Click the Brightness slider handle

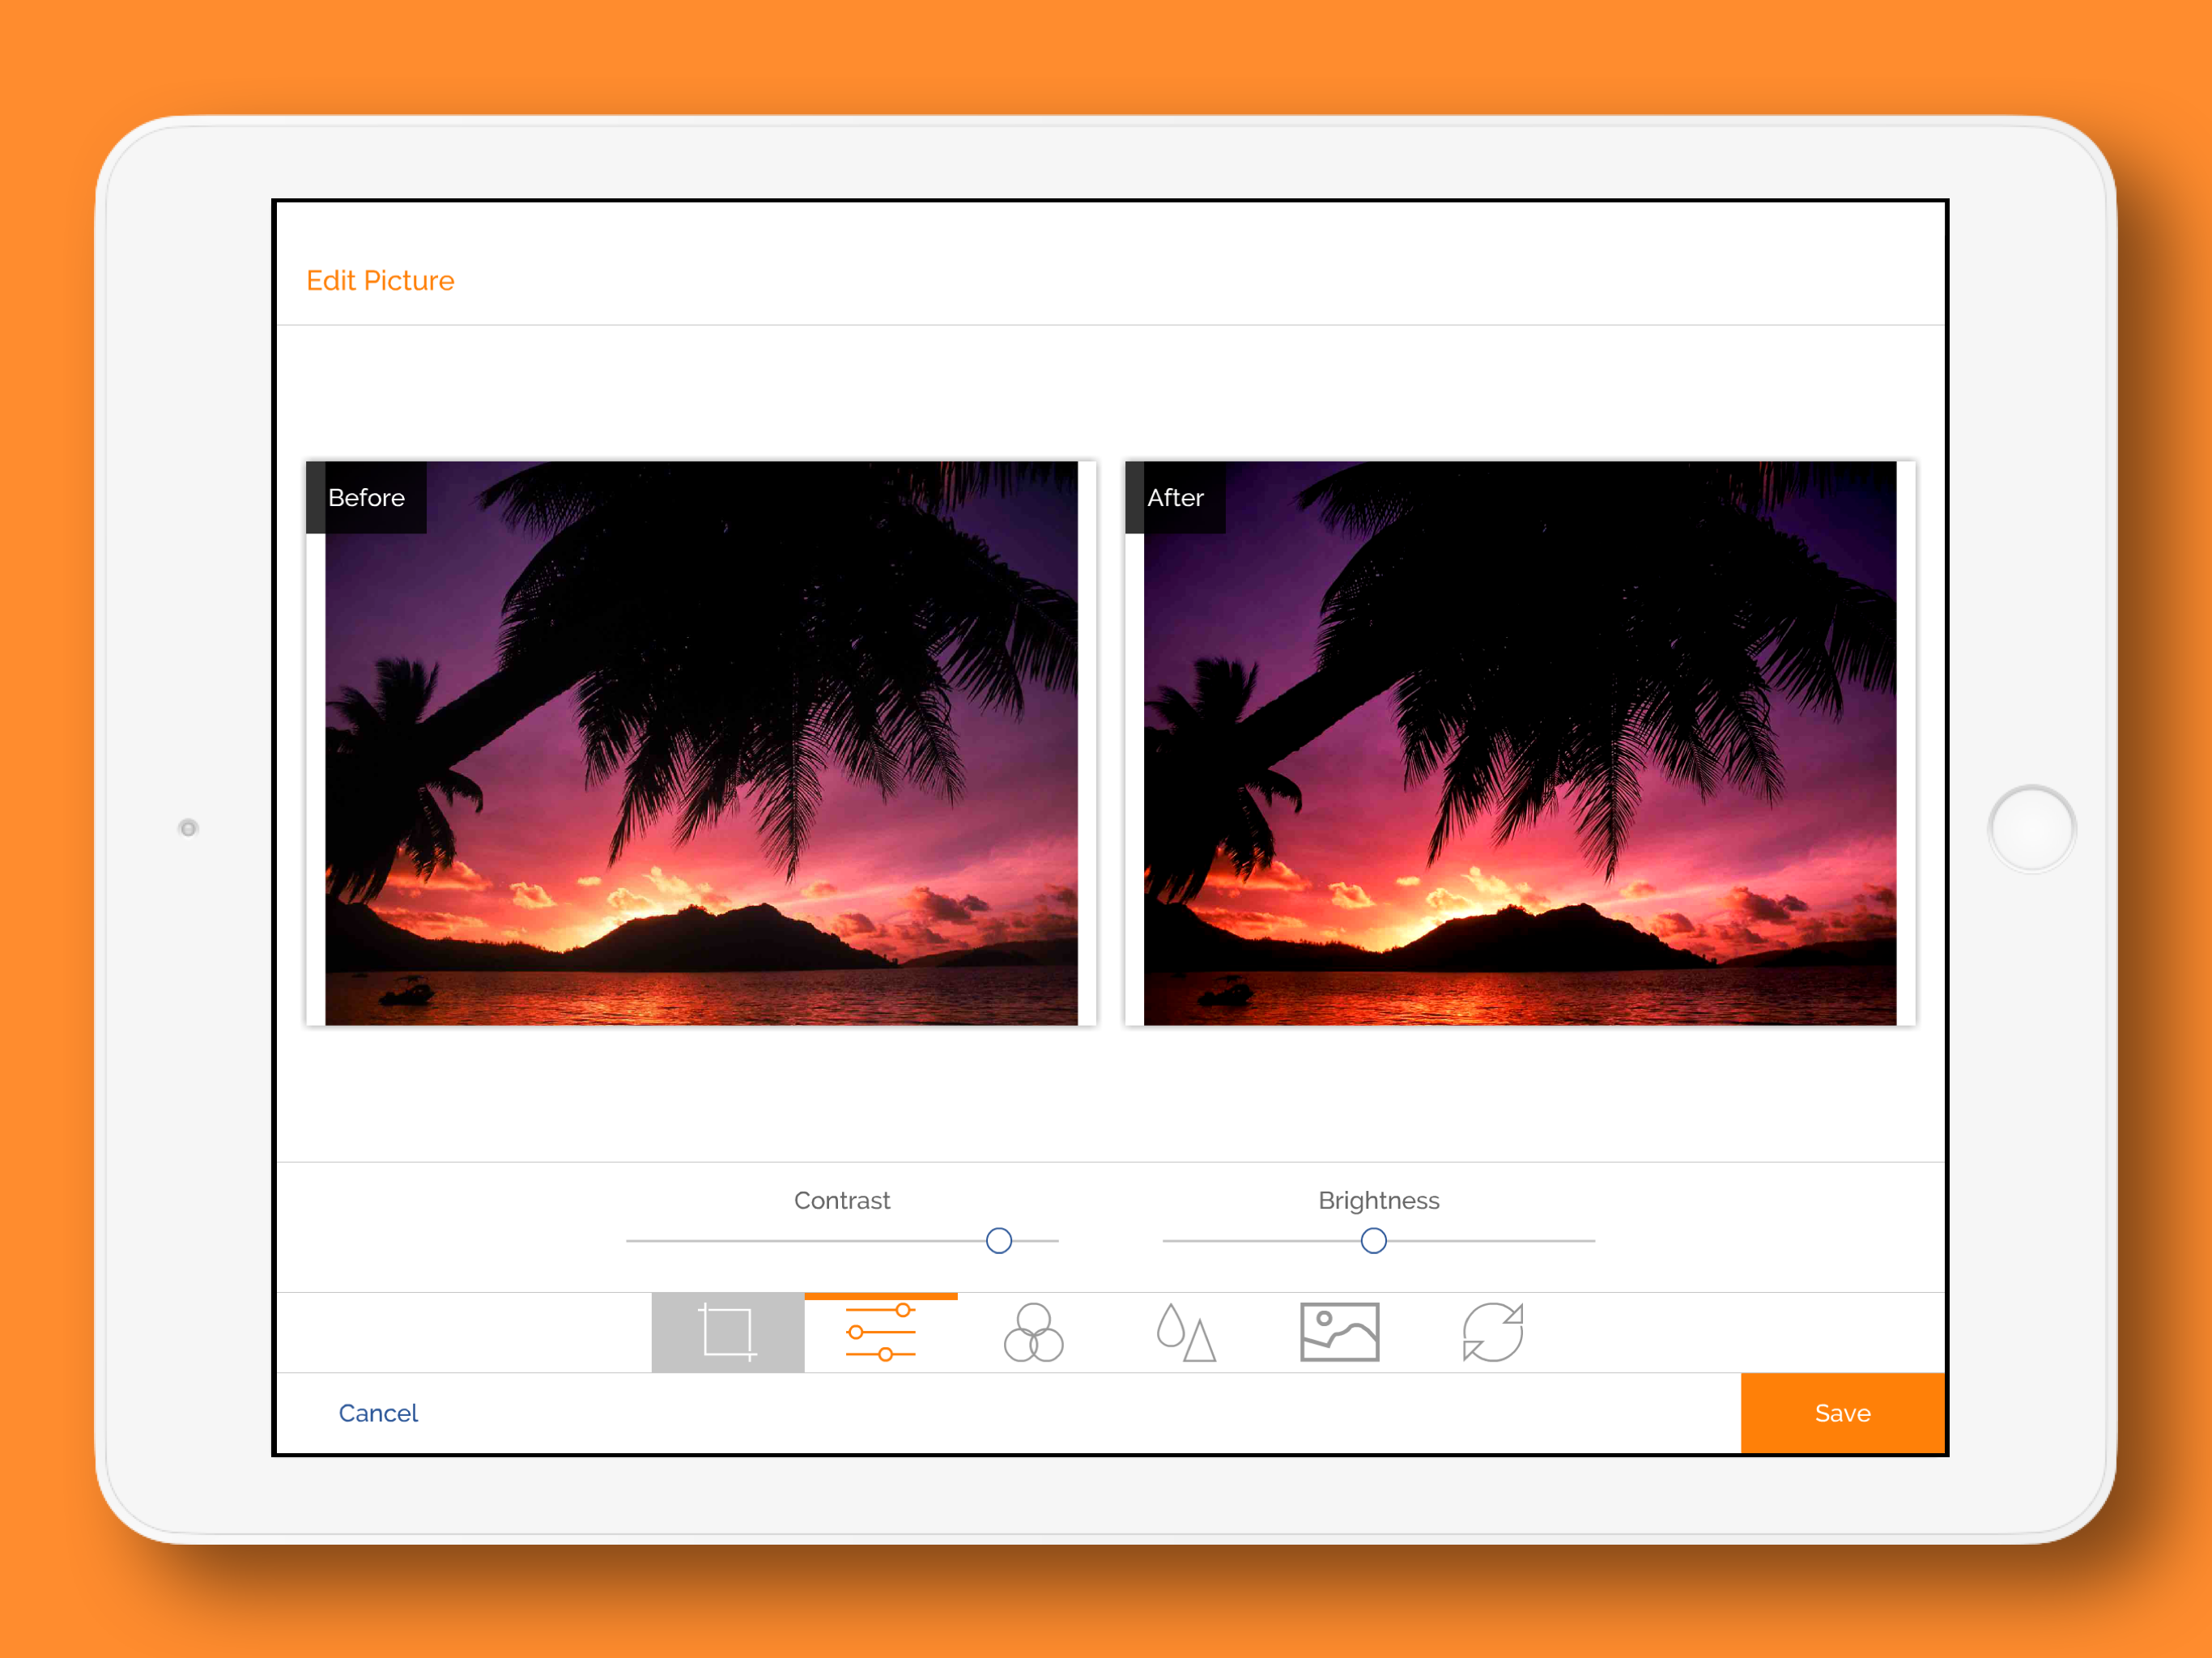point(1373,1241)
